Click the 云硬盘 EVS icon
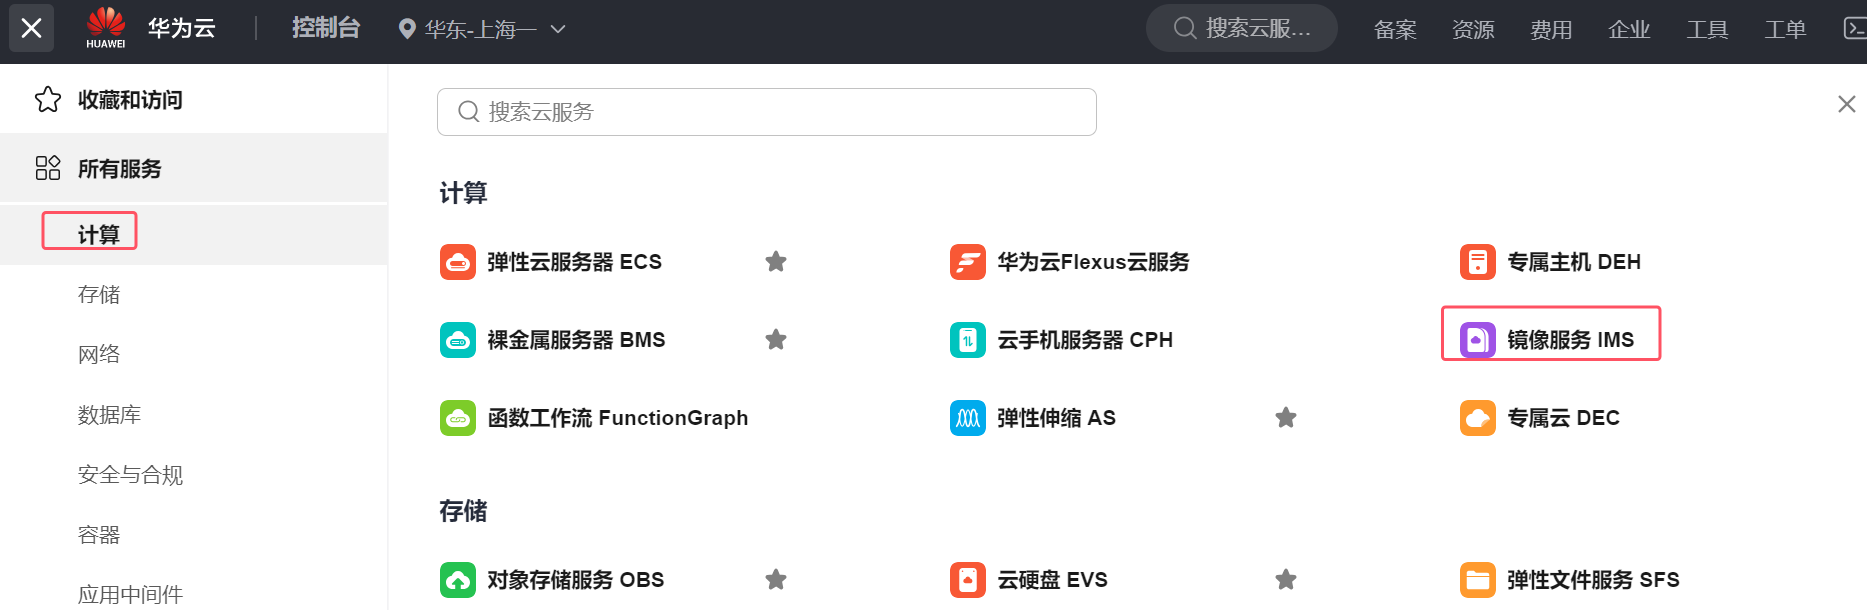The width and height of the screenshot is (1867, 610). [968, 580]
